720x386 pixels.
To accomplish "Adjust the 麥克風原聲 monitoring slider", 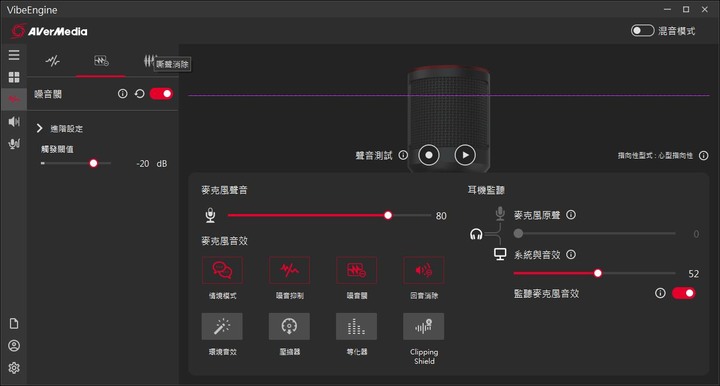I will click(x=595, y=233).
